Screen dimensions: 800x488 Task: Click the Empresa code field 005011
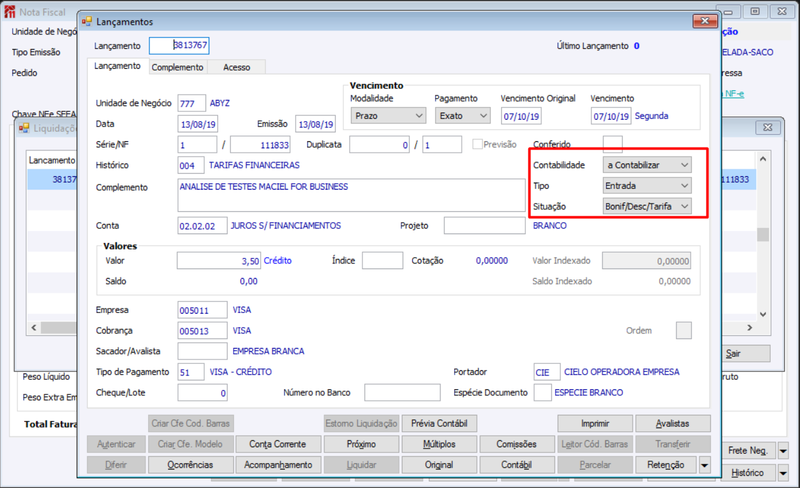[202, 310]
